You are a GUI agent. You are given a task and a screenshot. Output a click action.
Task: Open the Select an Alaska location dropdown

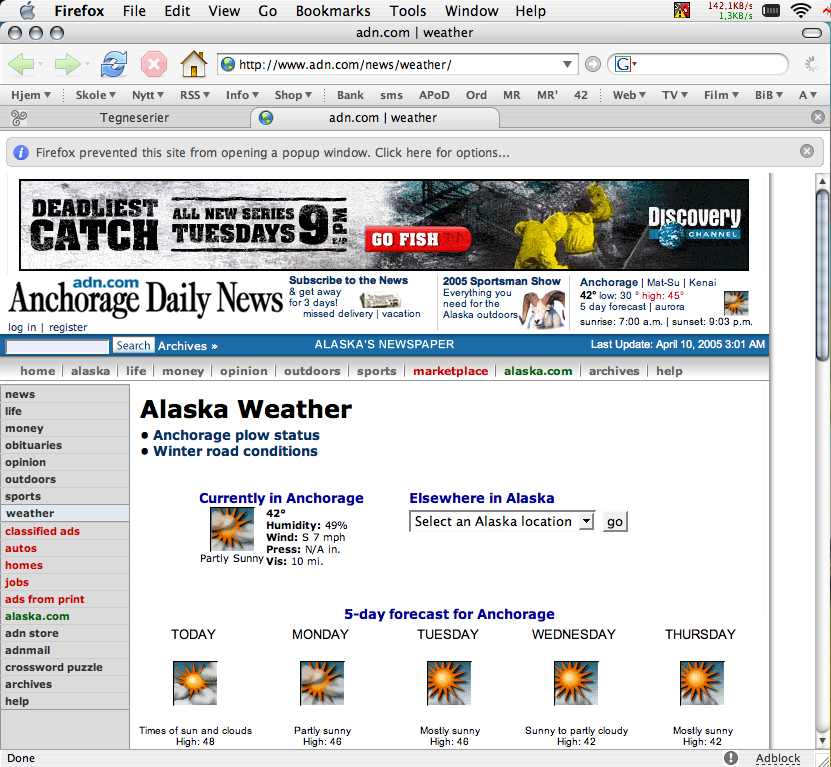(x=501, y=521)
